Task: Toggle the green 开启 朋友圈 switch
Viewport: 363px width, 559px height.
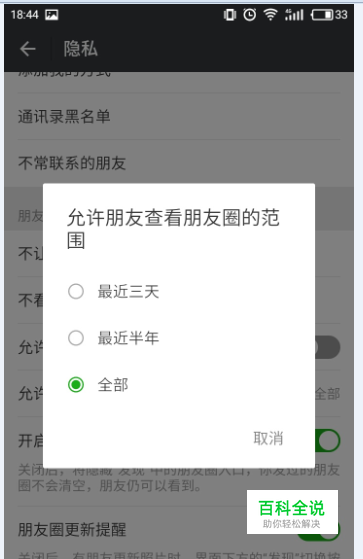Action: [x=327, y=441]
